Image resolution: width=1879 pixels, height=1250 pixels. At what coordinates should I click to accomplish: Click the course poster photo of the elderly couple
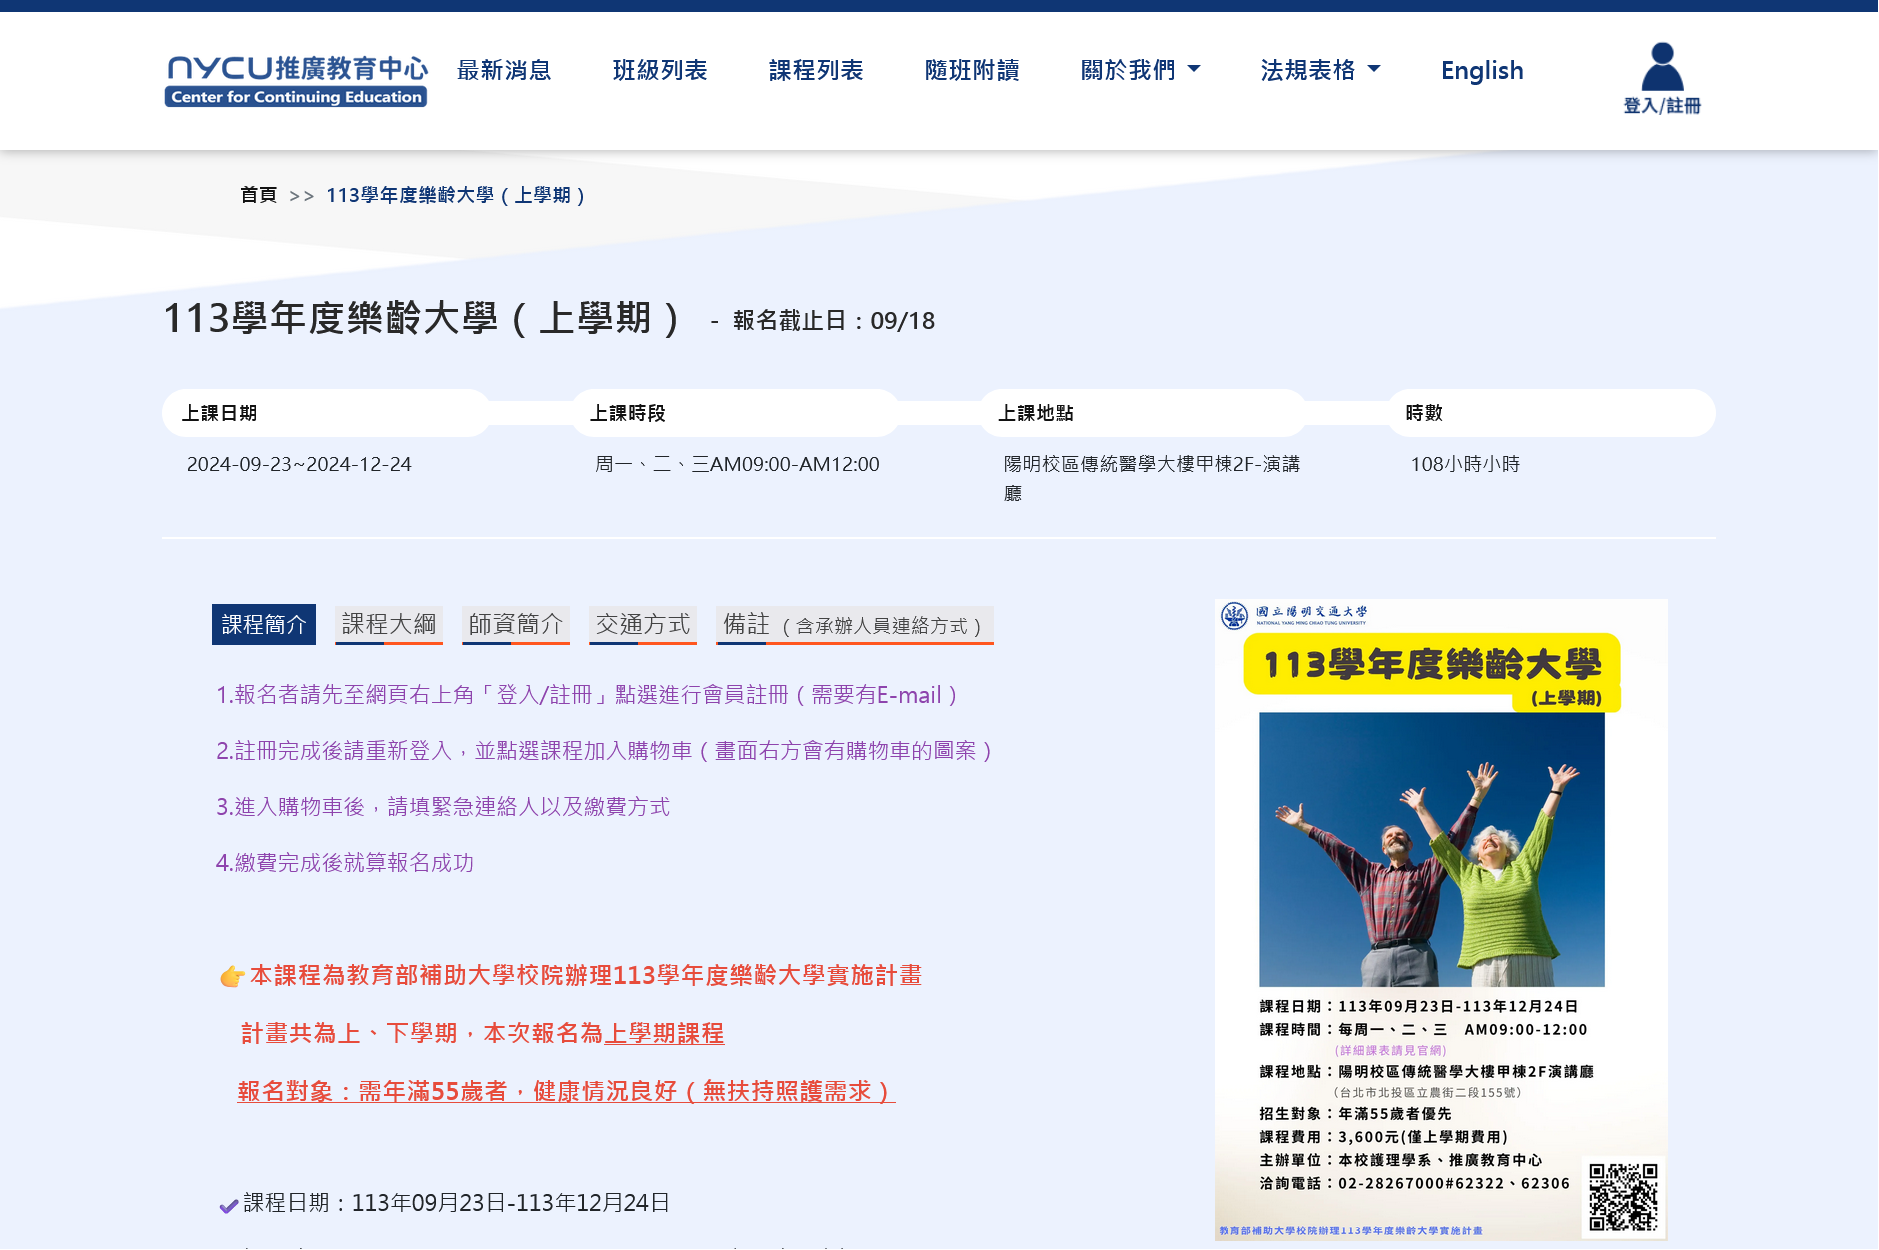pos(1431,849)
